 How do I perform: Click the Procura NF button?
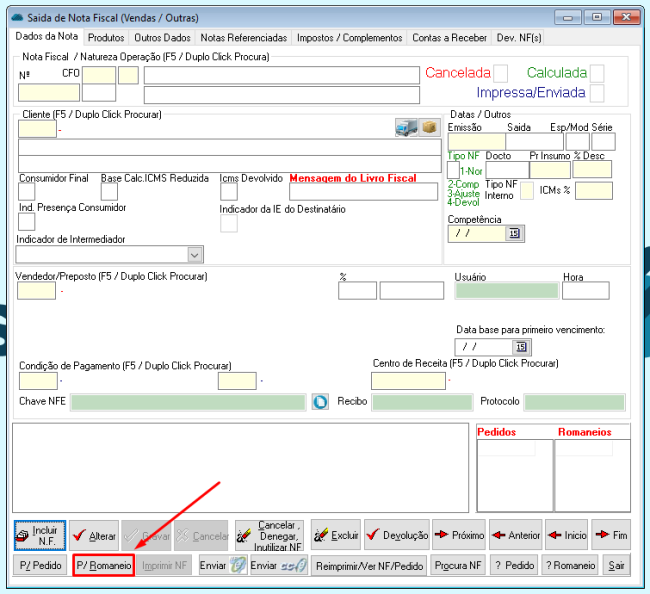pos(459,566)
